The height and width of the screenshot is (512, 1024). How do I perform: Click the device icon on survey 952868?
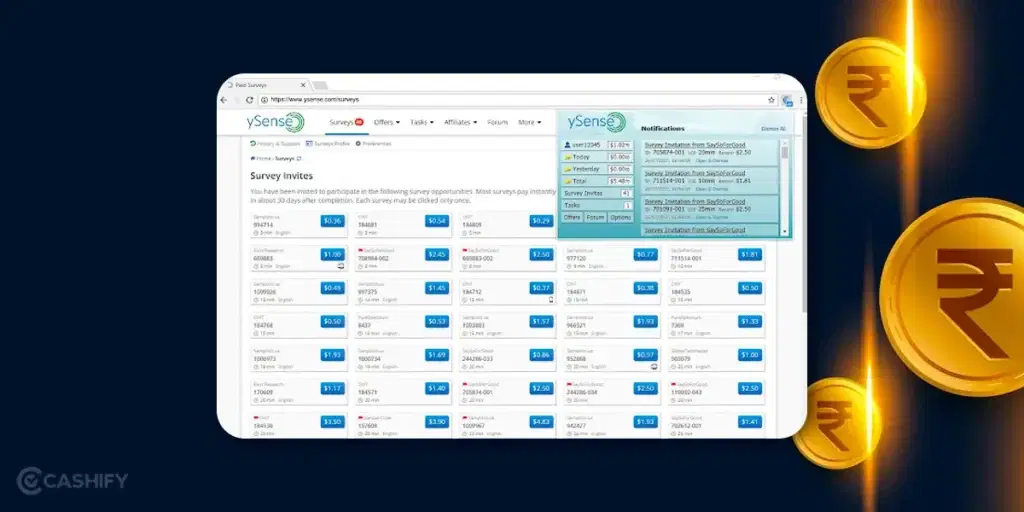point(654,367)
